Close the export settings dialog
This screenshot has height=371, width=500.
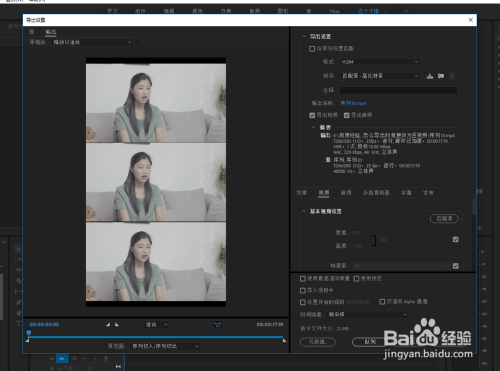pyautogui.click(x=470, y=20)
